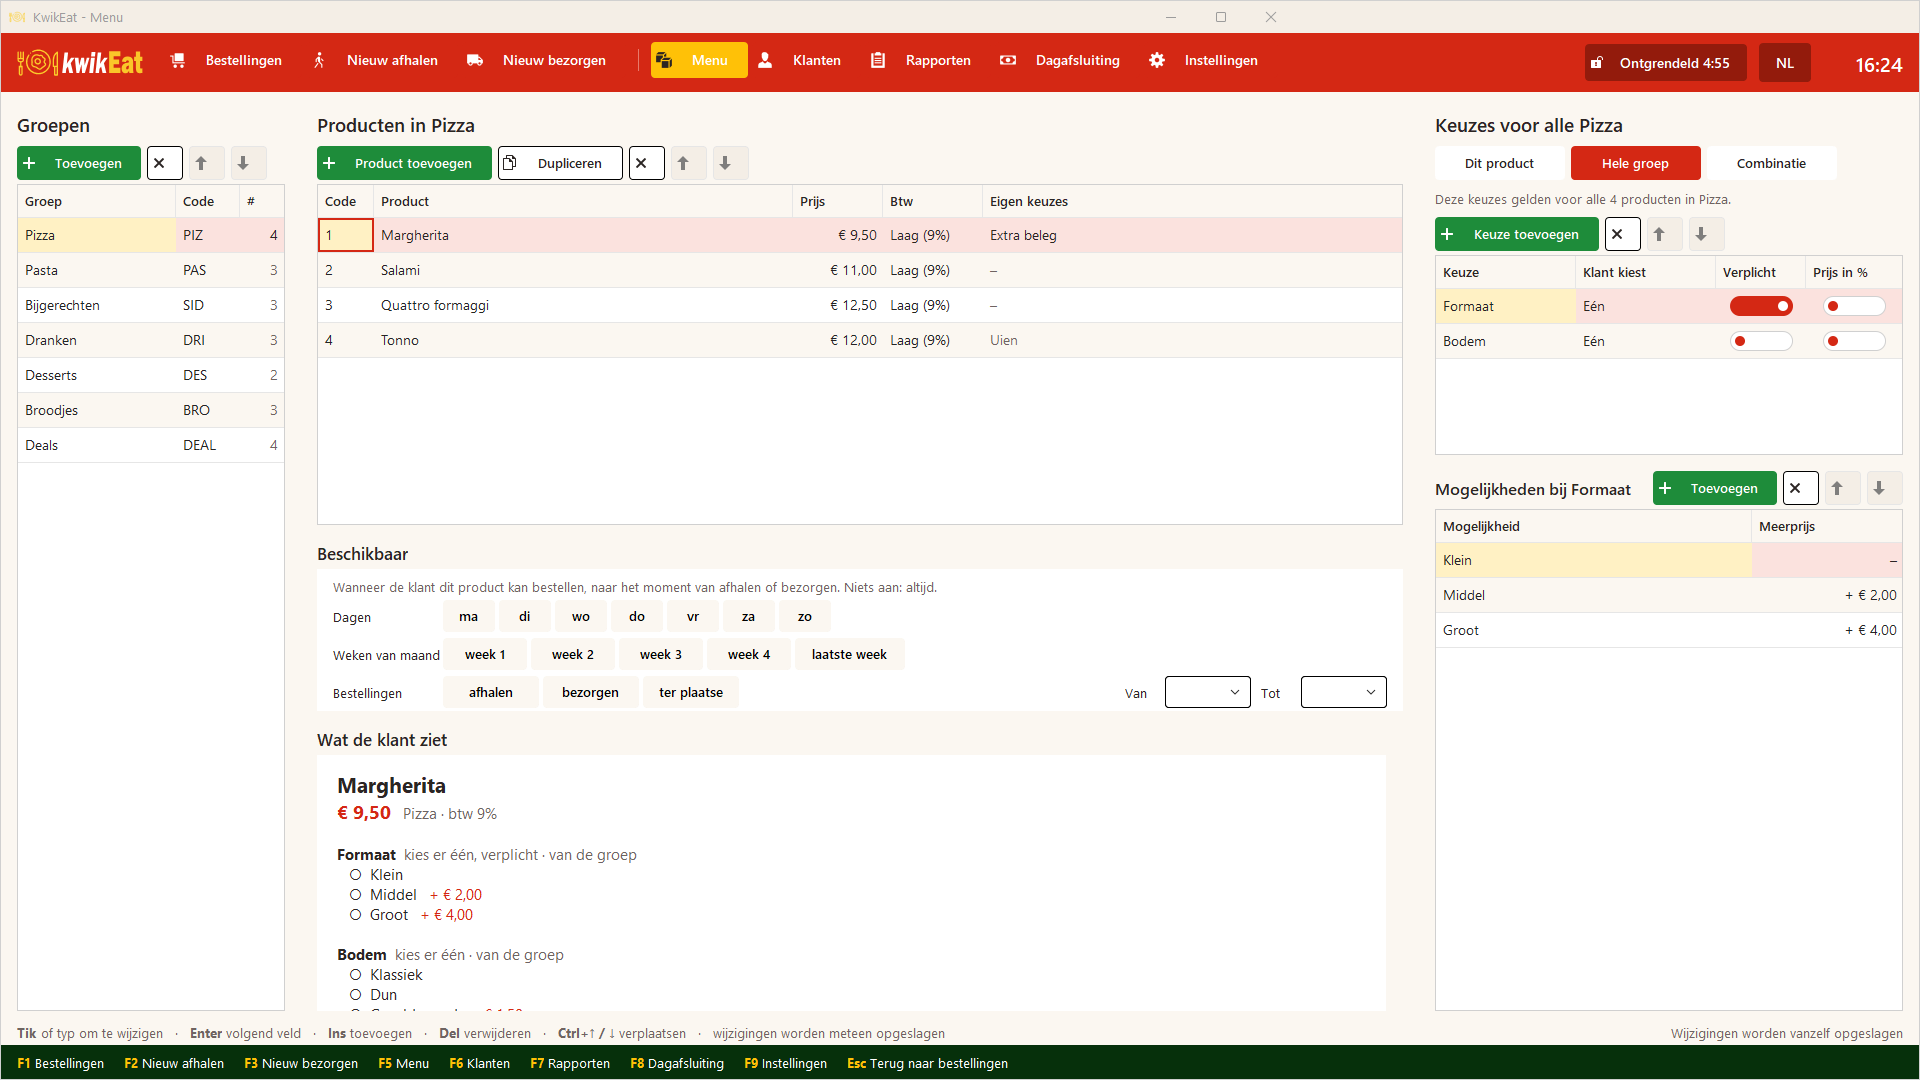Toggle Verplicht switch for Bodem
1920x1080 pixels.
coord(1761,341)
